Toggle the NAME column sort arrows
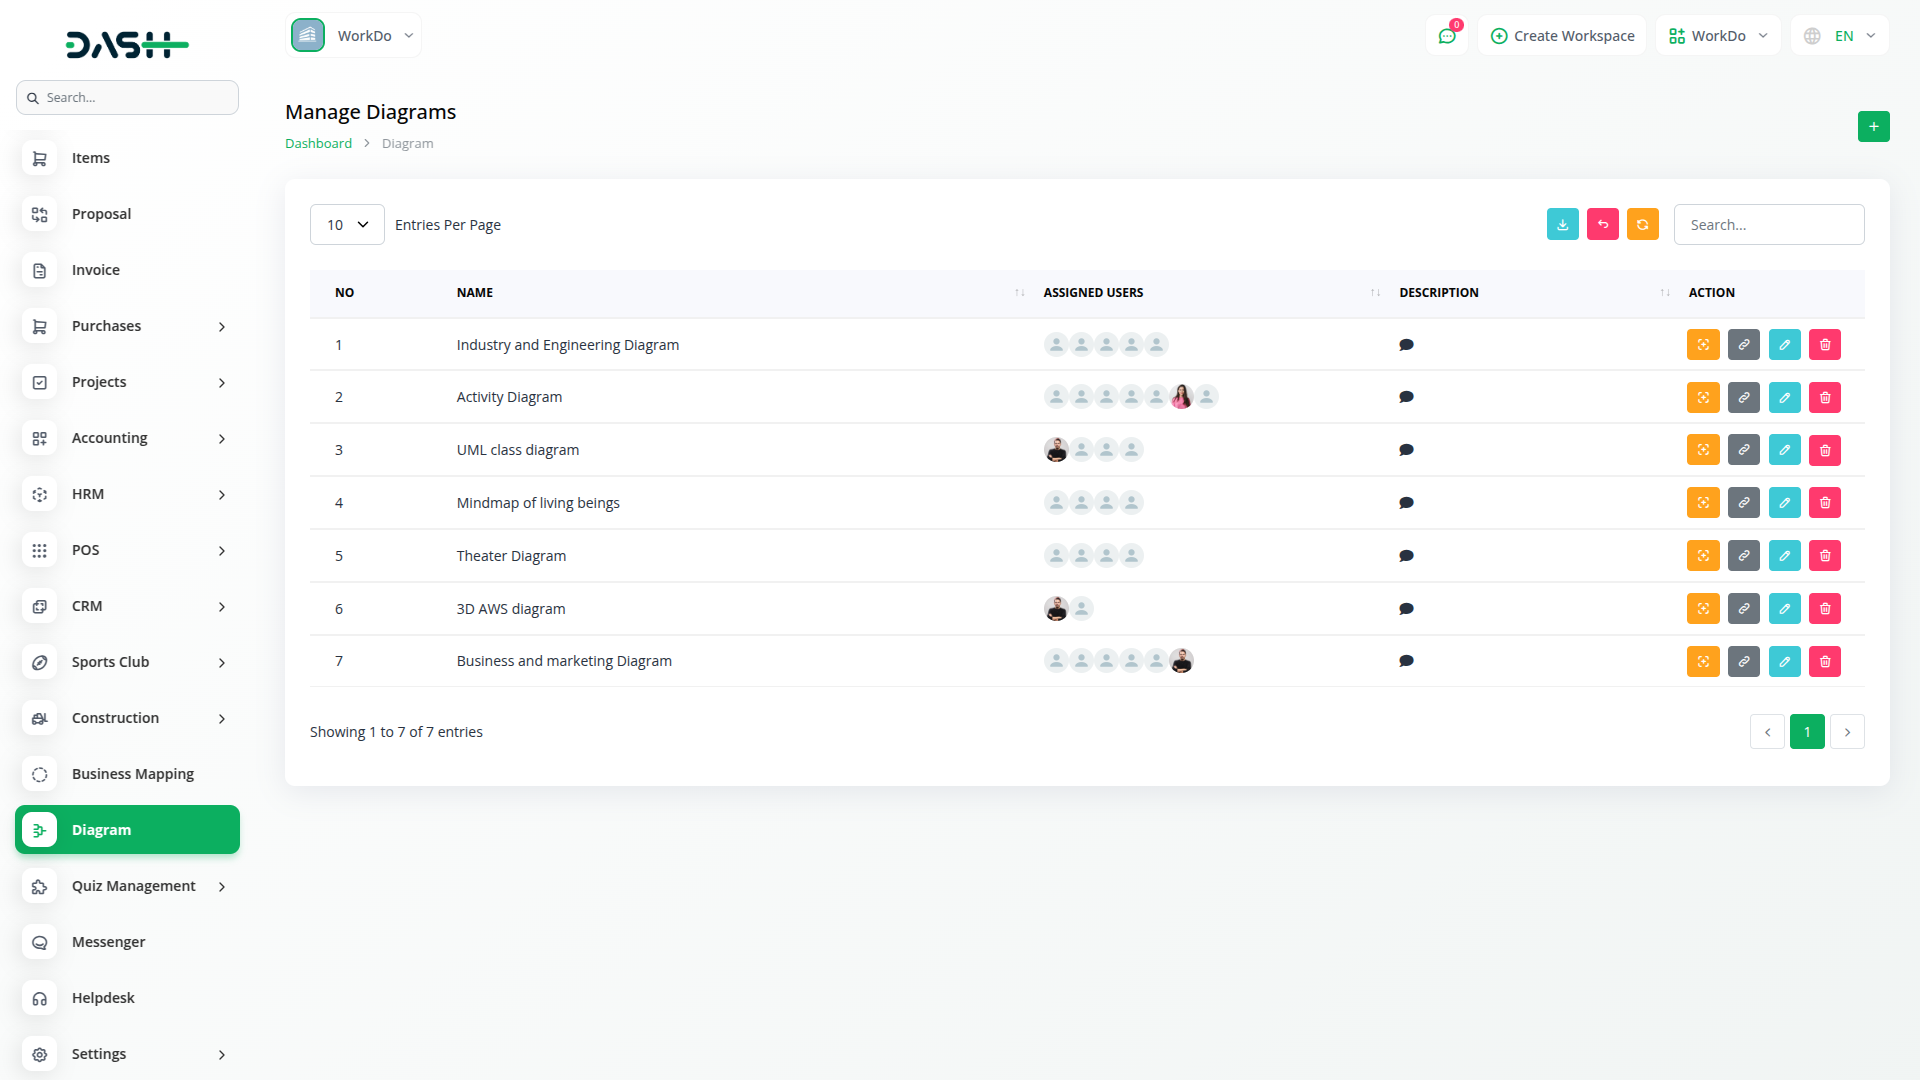This screenshot has height=1080, width=1920. 1019,292
